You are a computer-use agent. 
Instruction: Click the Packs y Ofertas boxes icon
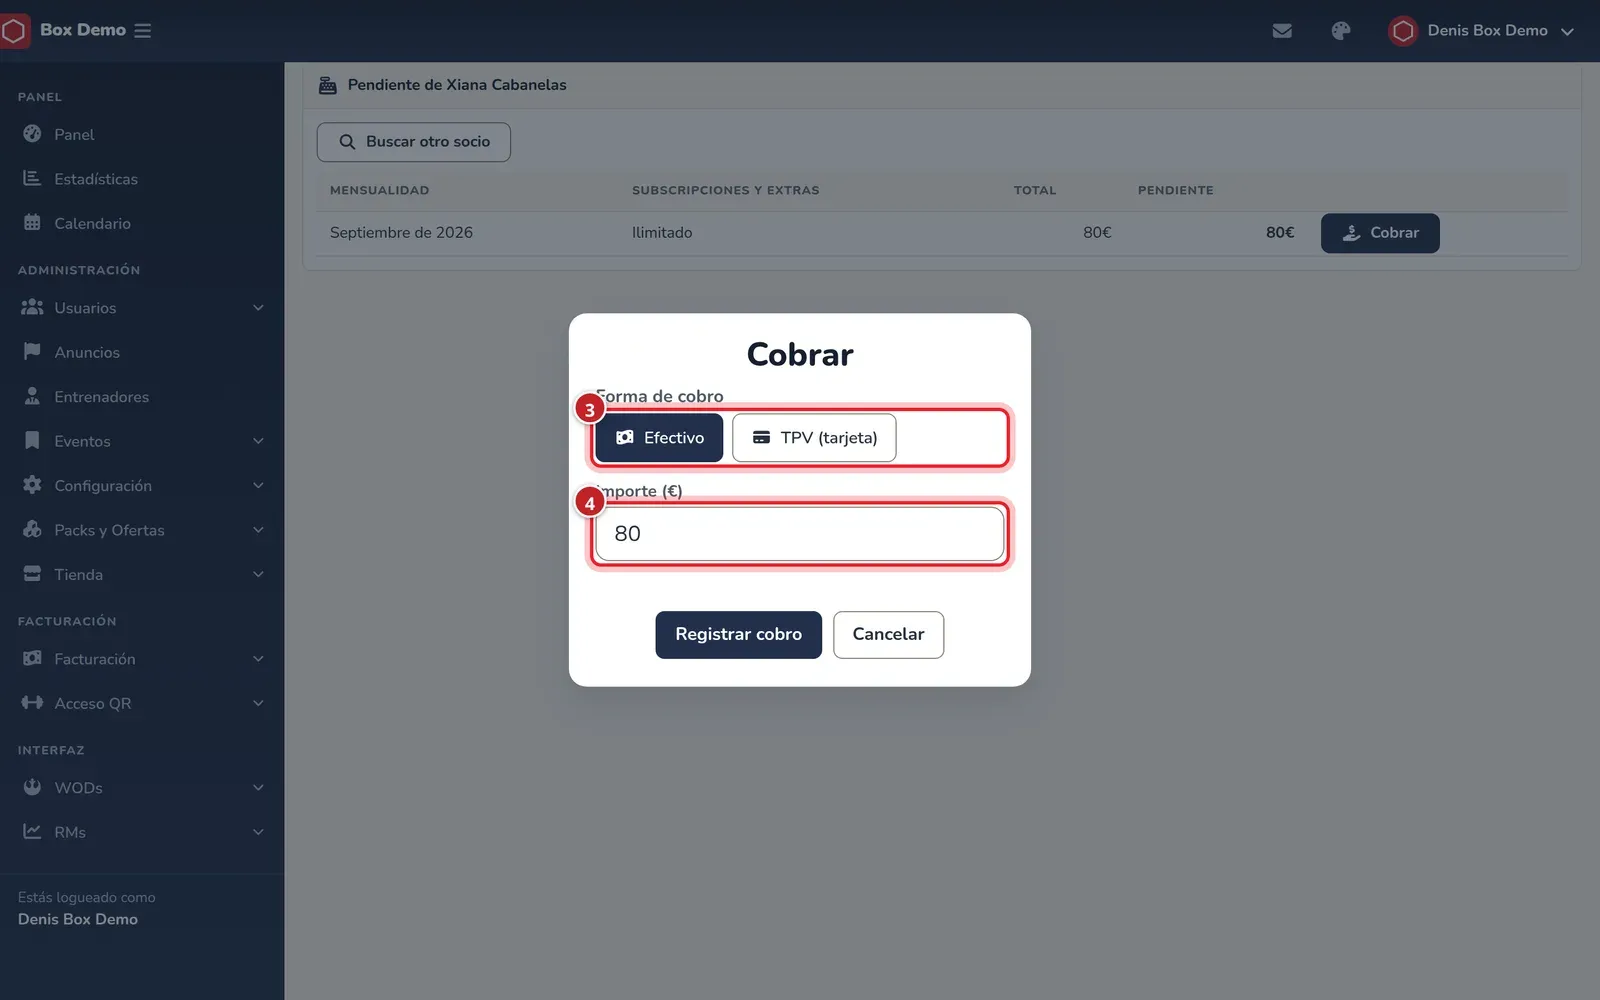click(32, 529)
